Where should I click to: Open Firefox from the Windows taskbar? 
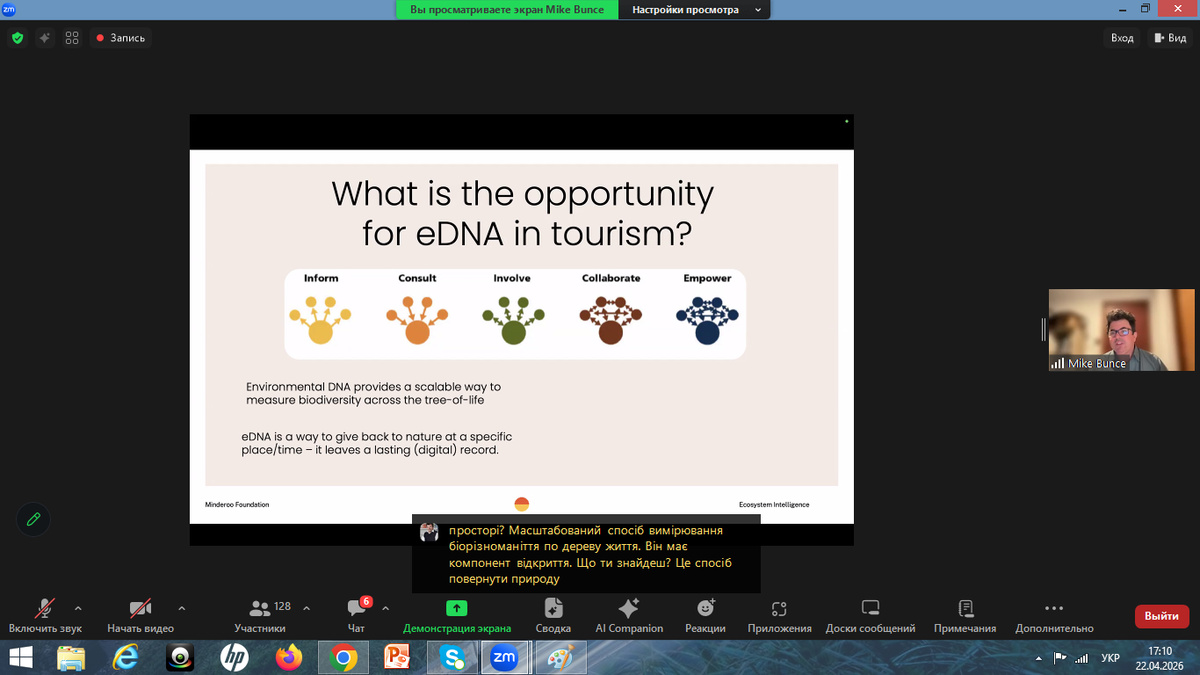(289, 657)
